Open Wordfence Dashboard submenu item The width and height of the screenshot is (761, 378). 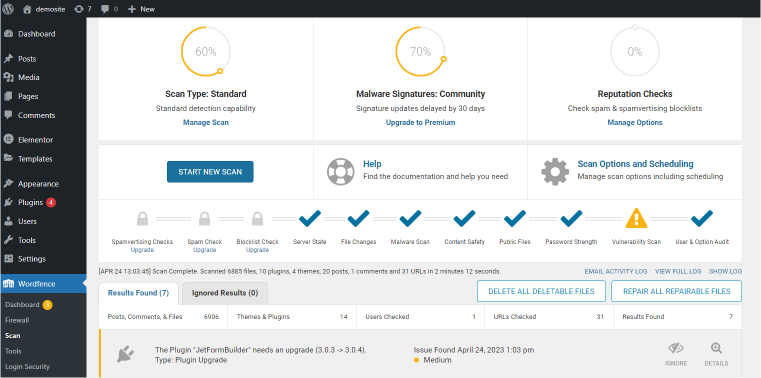22,305
